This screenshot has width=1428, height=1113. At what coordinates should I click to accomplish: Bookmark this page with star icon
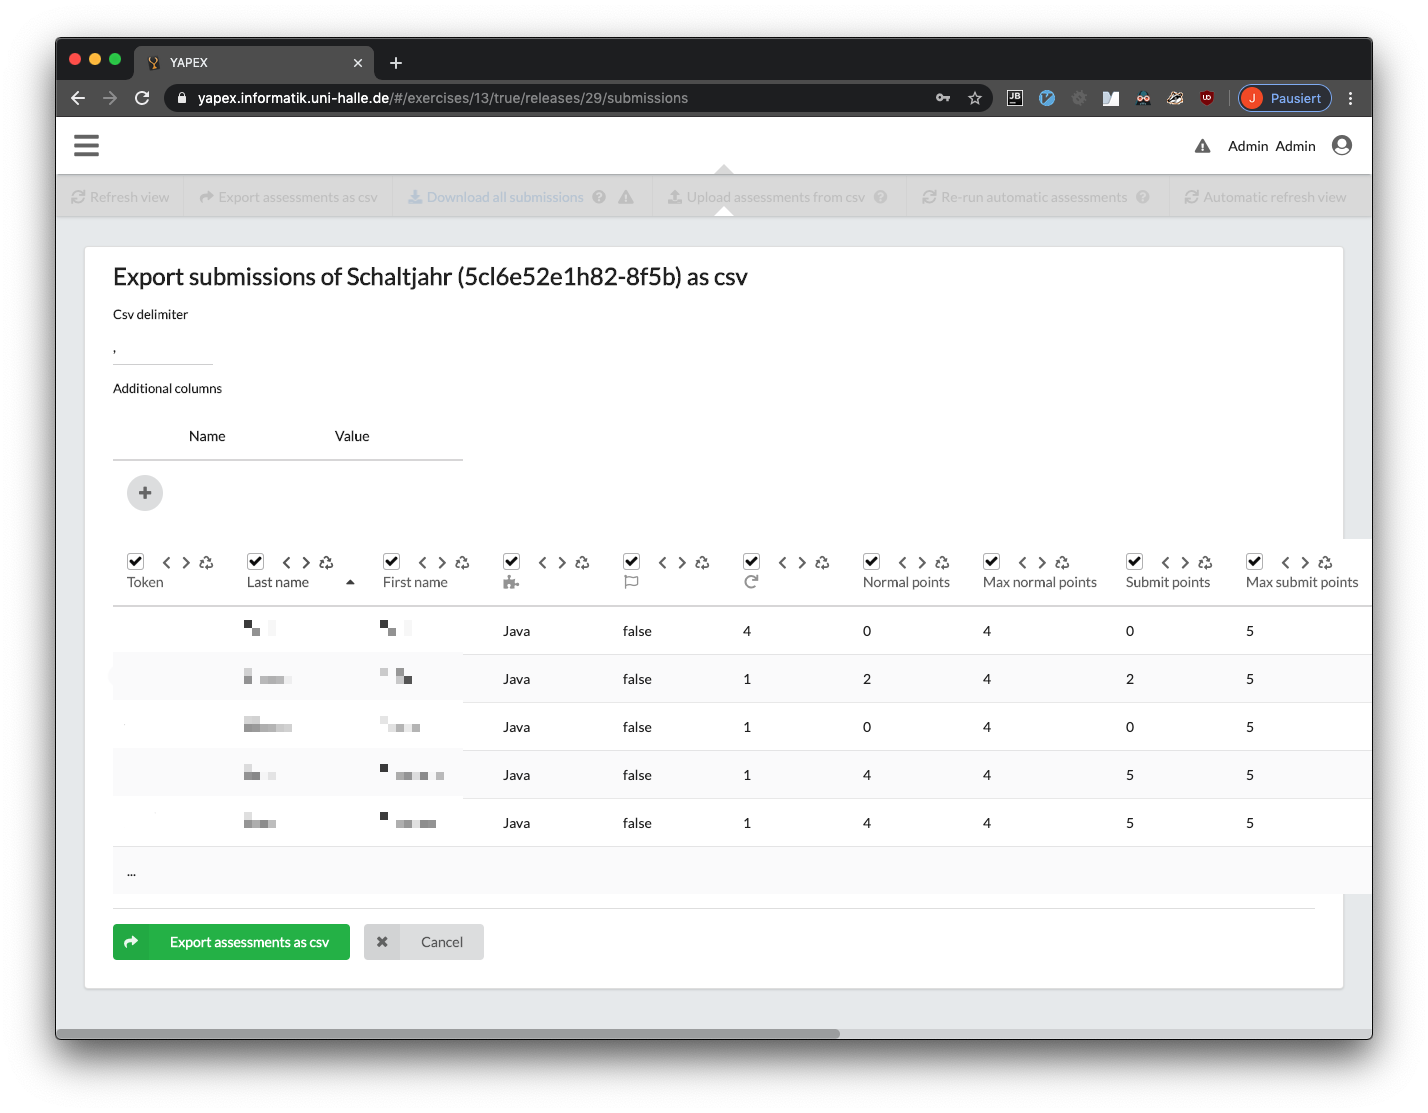pyautogui.click(x=975, y=98)
